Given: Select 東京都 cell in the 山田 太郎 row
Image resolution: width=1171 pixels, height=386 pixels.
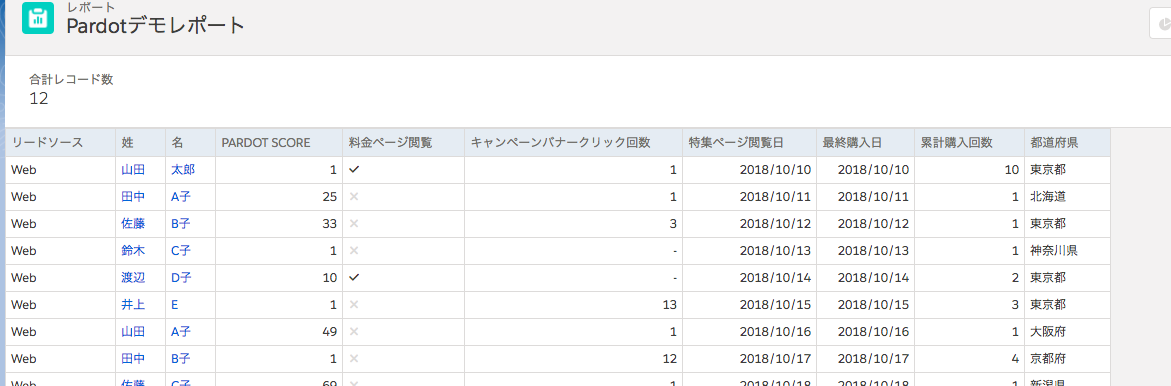Looking at the screenshot, I should coord(1067,169).
